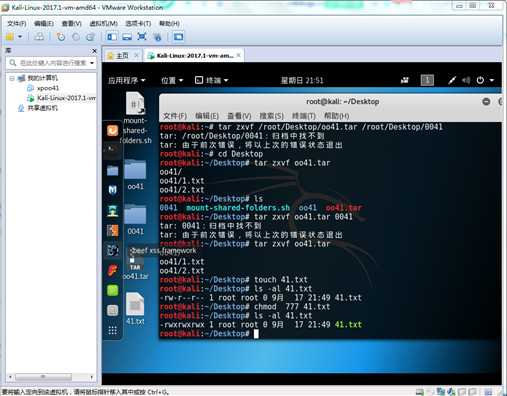Open VMware 选项卡(T) menu
The image size is (507, 396).
point(138,23)
